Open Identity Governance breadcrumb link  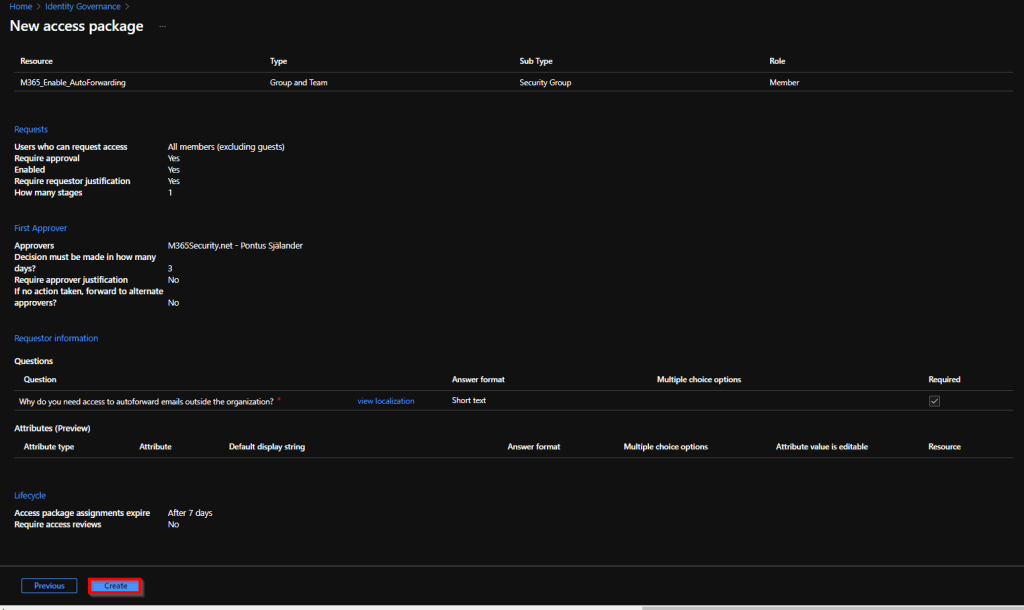point(83,7)
